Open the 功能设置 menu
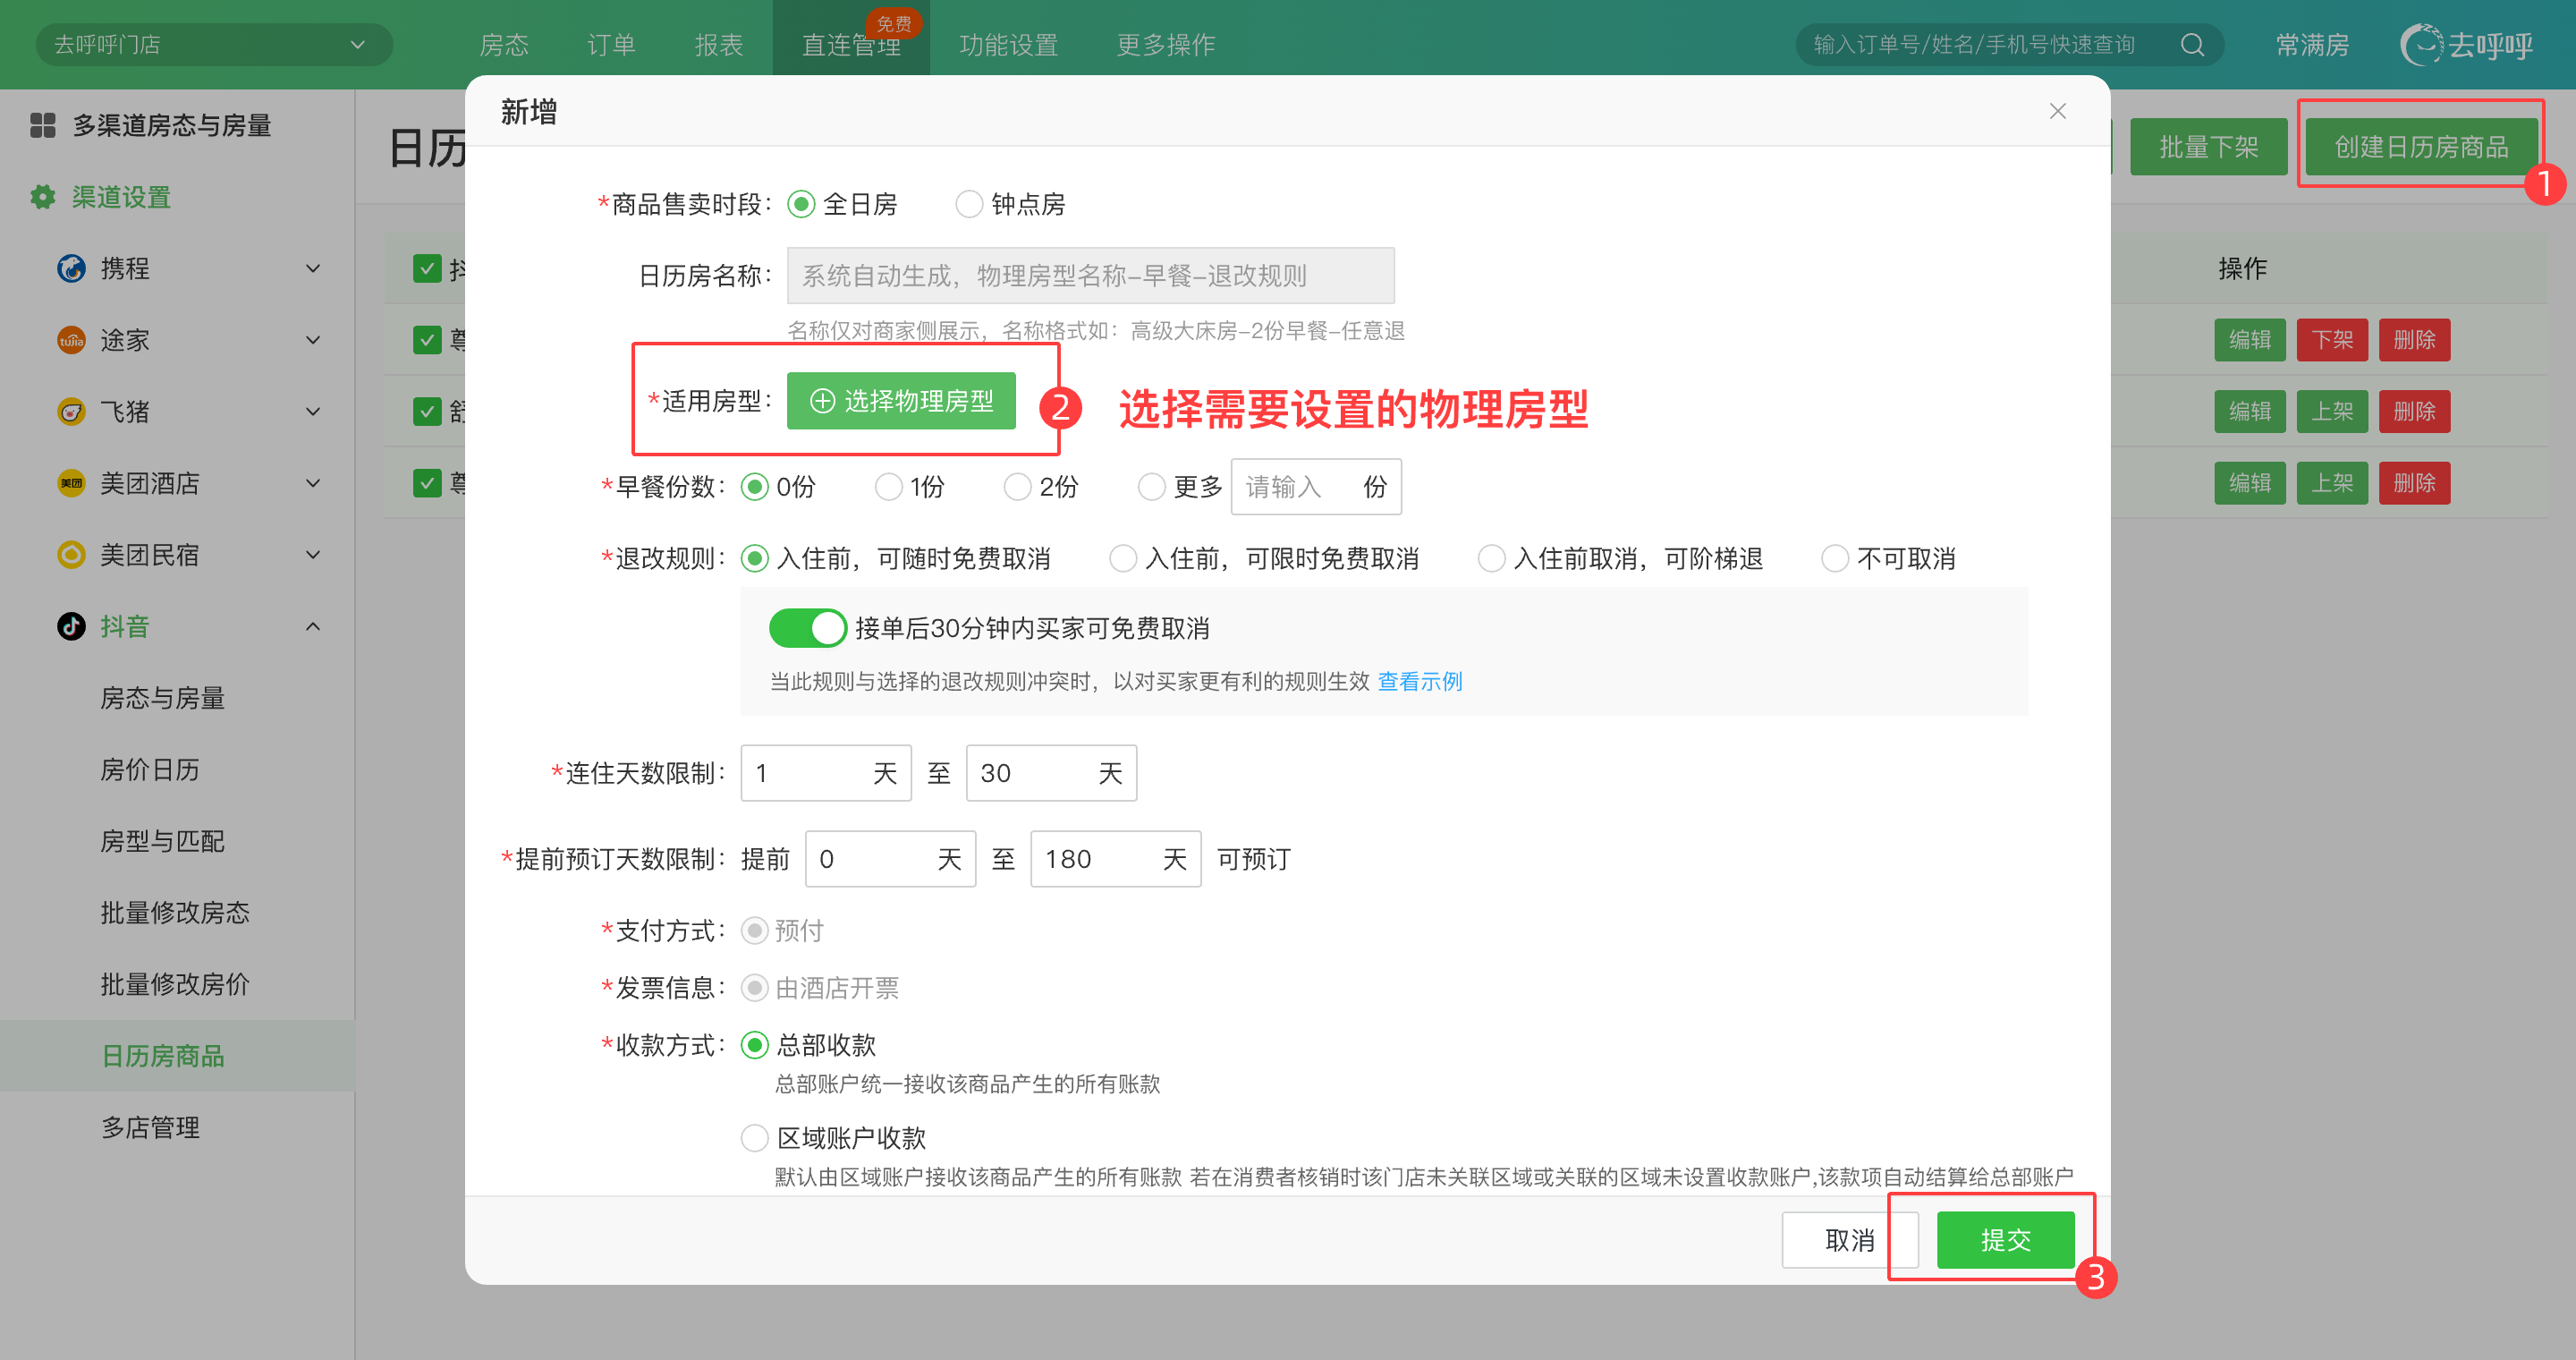The width and height of the screenshot is (2576, 1360). (x=1008, y=45)
